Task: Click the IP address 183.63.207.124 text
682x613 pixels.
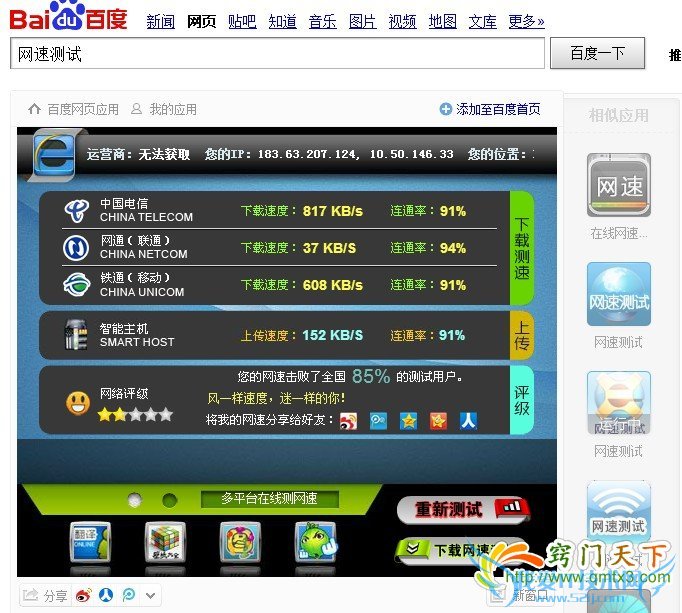Action: pyautogui.click(x=309, y=154)
